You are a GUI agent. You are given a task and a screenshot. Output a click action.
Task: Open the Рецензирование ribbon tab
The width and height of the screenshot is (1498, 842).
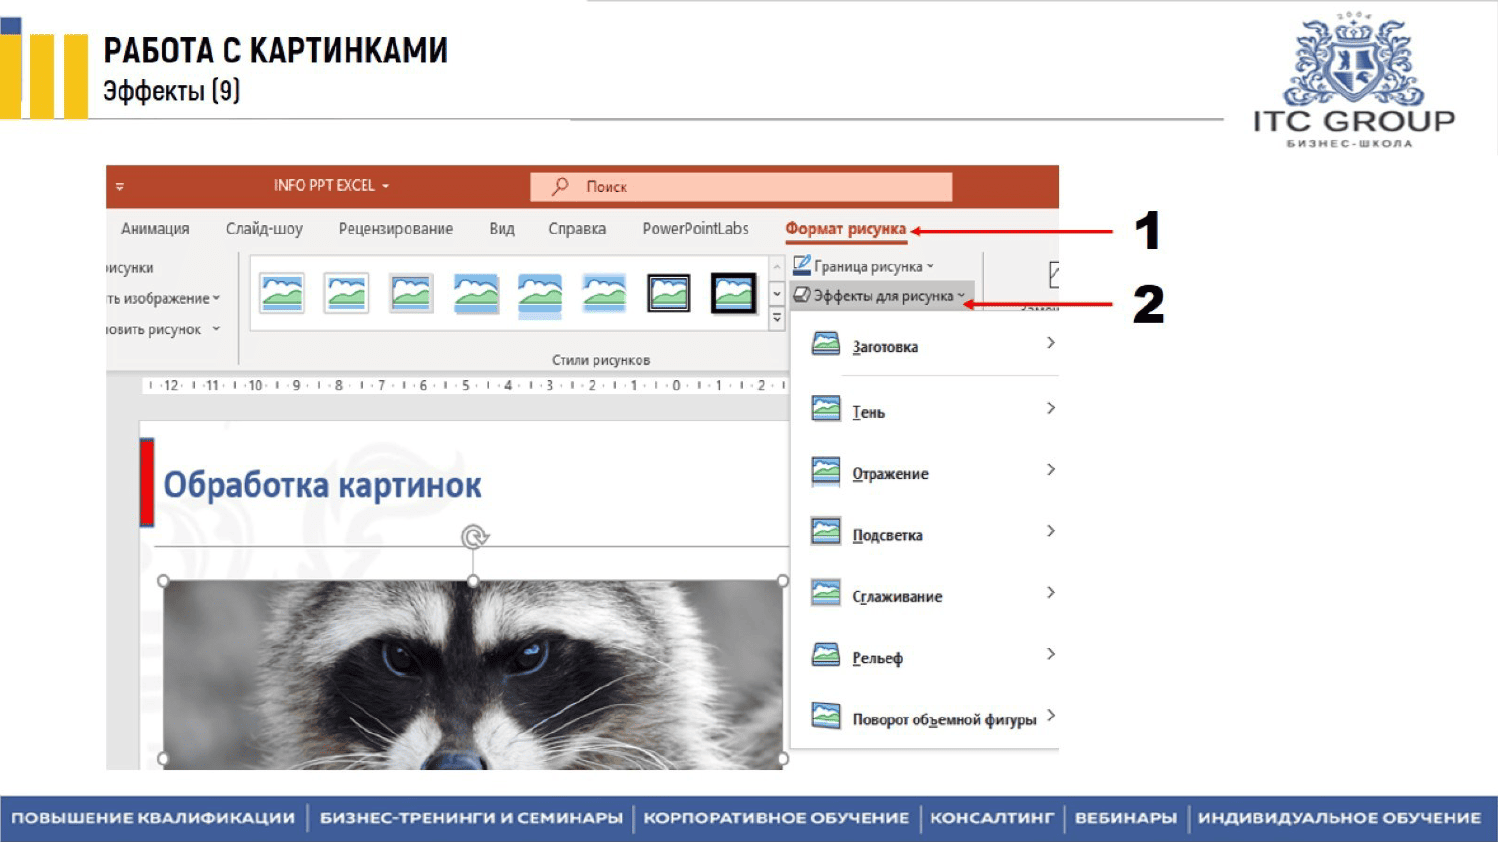click(395, 229)
